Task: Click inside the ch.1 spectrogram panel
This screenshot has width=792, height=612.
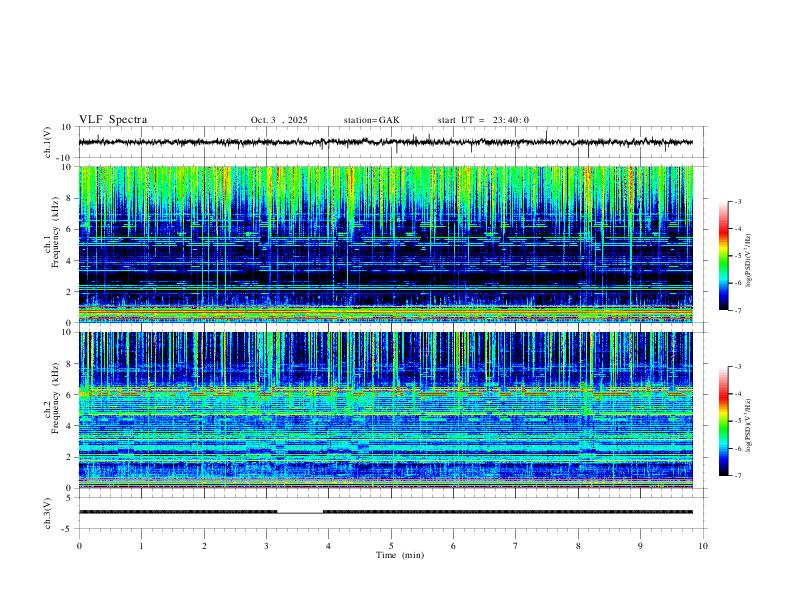Action: (x=386, y=244)
